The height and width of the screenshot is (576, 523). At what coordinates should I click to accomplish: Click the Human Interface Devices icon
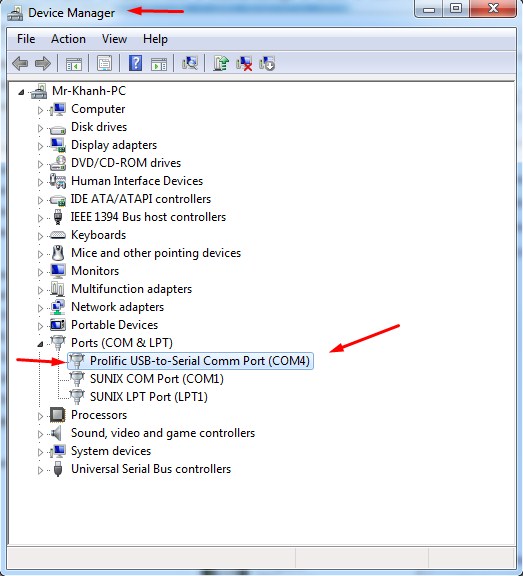coord(58,181)
